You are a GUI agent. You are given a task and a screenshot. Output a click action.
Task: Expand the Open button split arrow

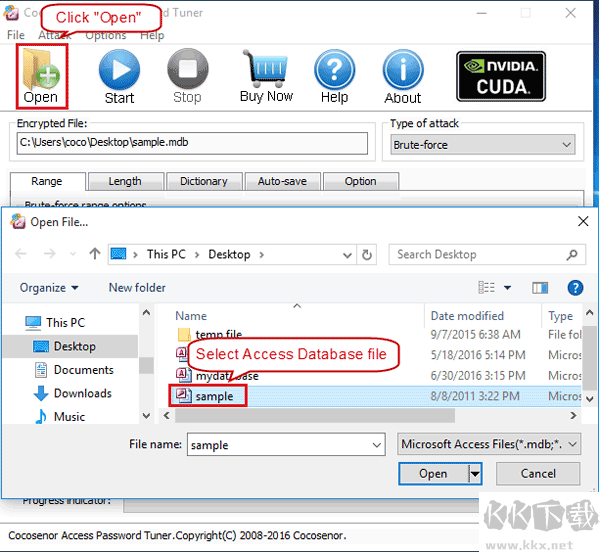click(475, 474)
